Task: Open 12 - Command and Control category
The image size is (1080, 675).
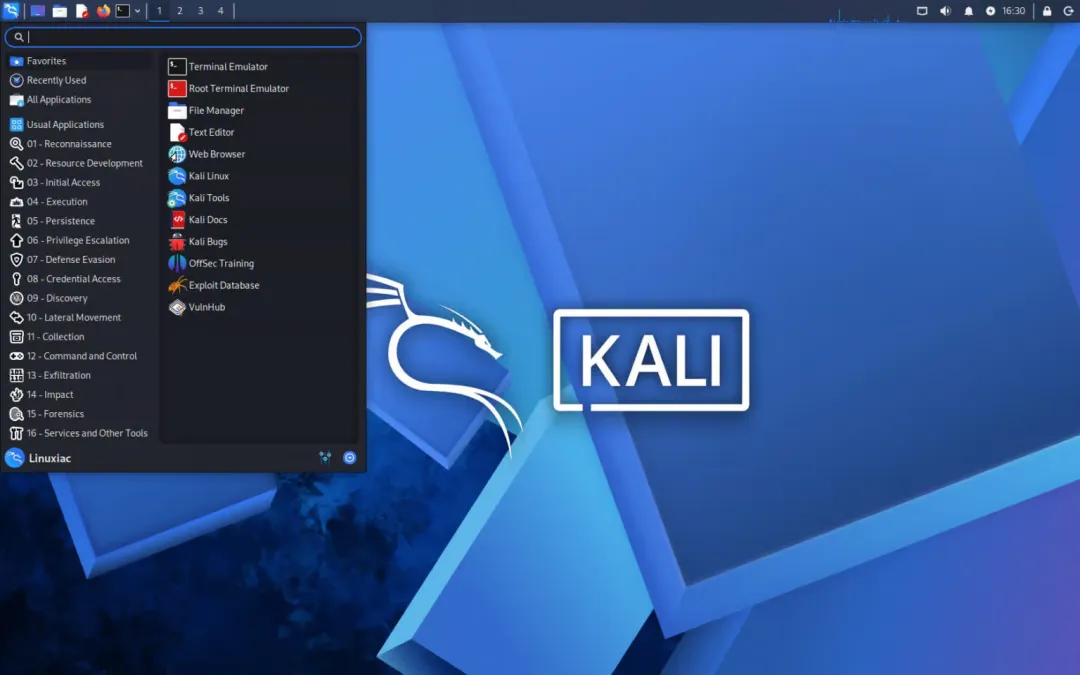Action: click(80, 356)
